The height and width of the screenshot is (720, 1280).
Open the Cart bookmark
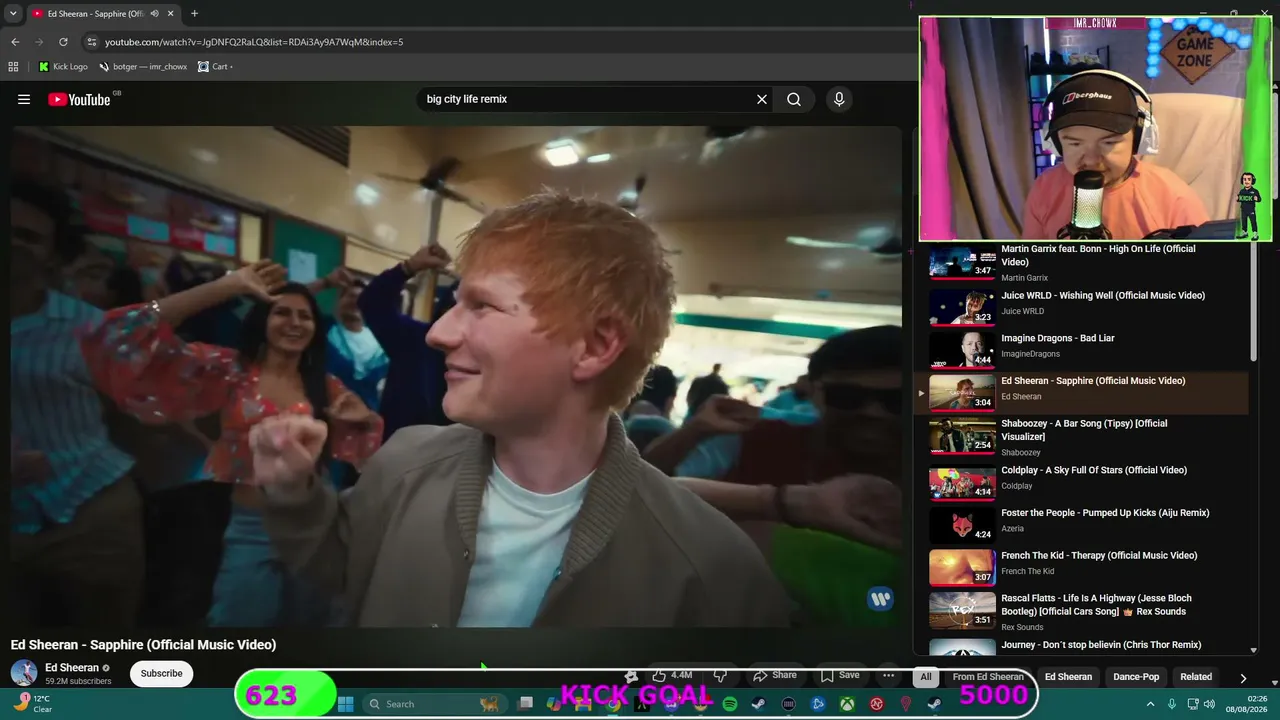pyautogui.click(x=215, y=67)
